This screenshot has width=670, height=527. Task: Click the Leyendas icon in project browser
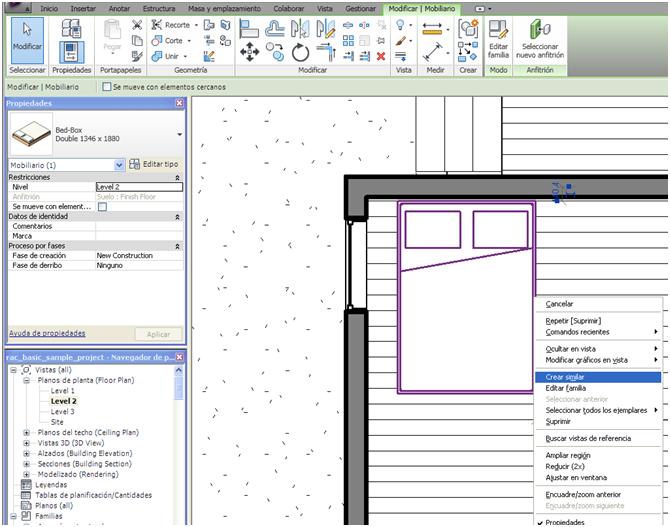coord(27,484)
